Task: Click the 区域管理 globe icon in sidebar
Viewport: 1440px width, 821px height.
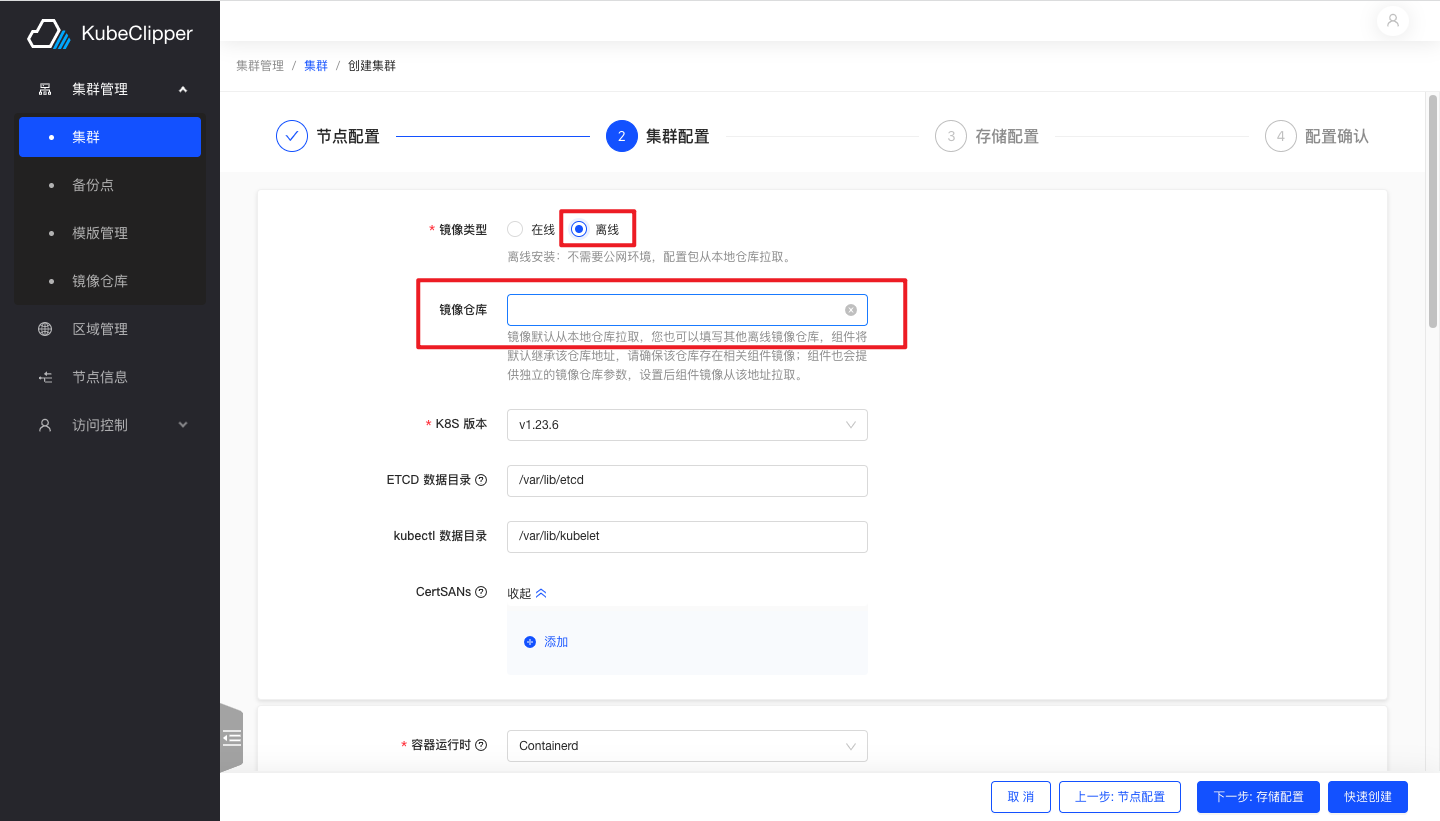Action: click(44, 328)
